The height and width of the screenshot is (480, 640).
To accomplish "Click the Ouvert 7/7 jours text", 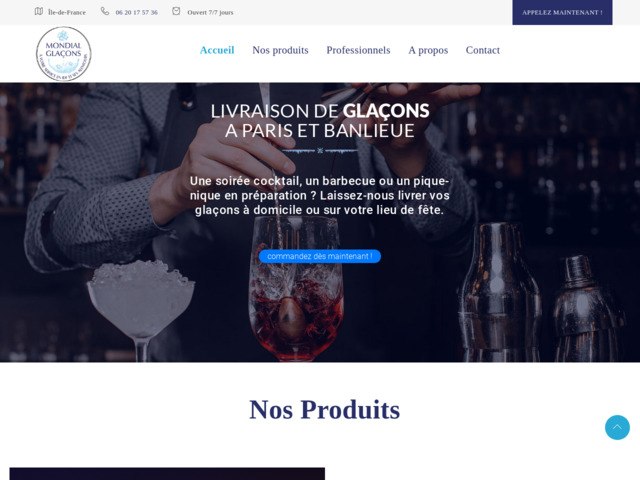I will (x=210, y=13).
